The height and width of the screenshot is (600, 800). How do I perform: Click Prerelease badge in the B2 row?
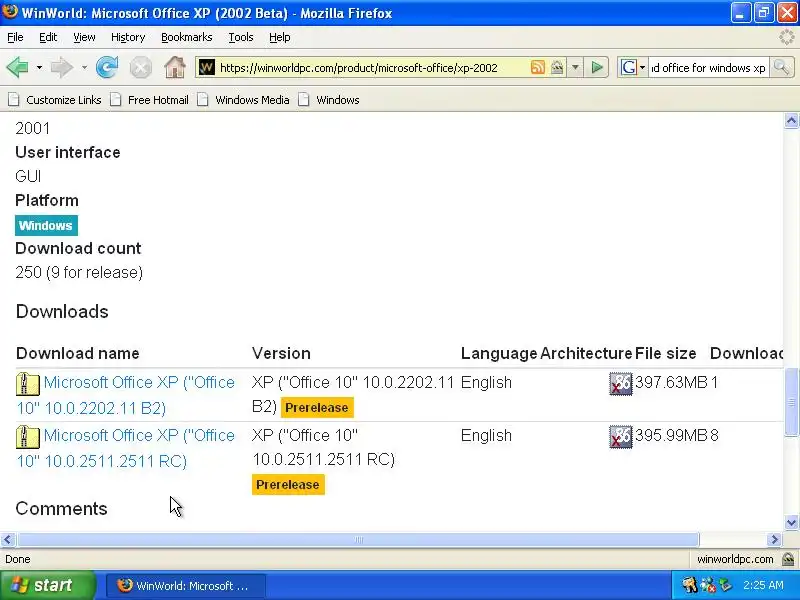coord(317,408)
